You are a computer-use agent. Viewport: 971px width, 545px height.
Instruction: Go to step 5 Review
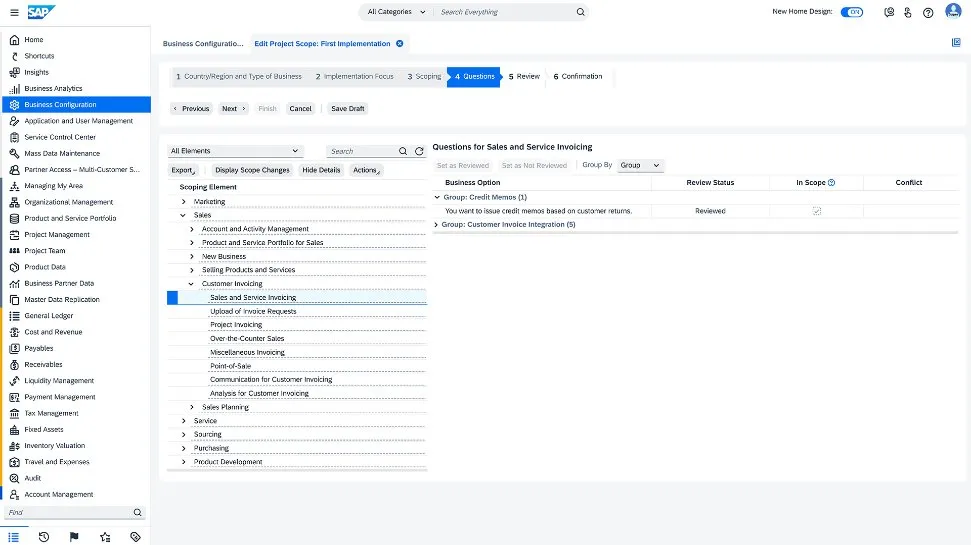click(524, 77)
